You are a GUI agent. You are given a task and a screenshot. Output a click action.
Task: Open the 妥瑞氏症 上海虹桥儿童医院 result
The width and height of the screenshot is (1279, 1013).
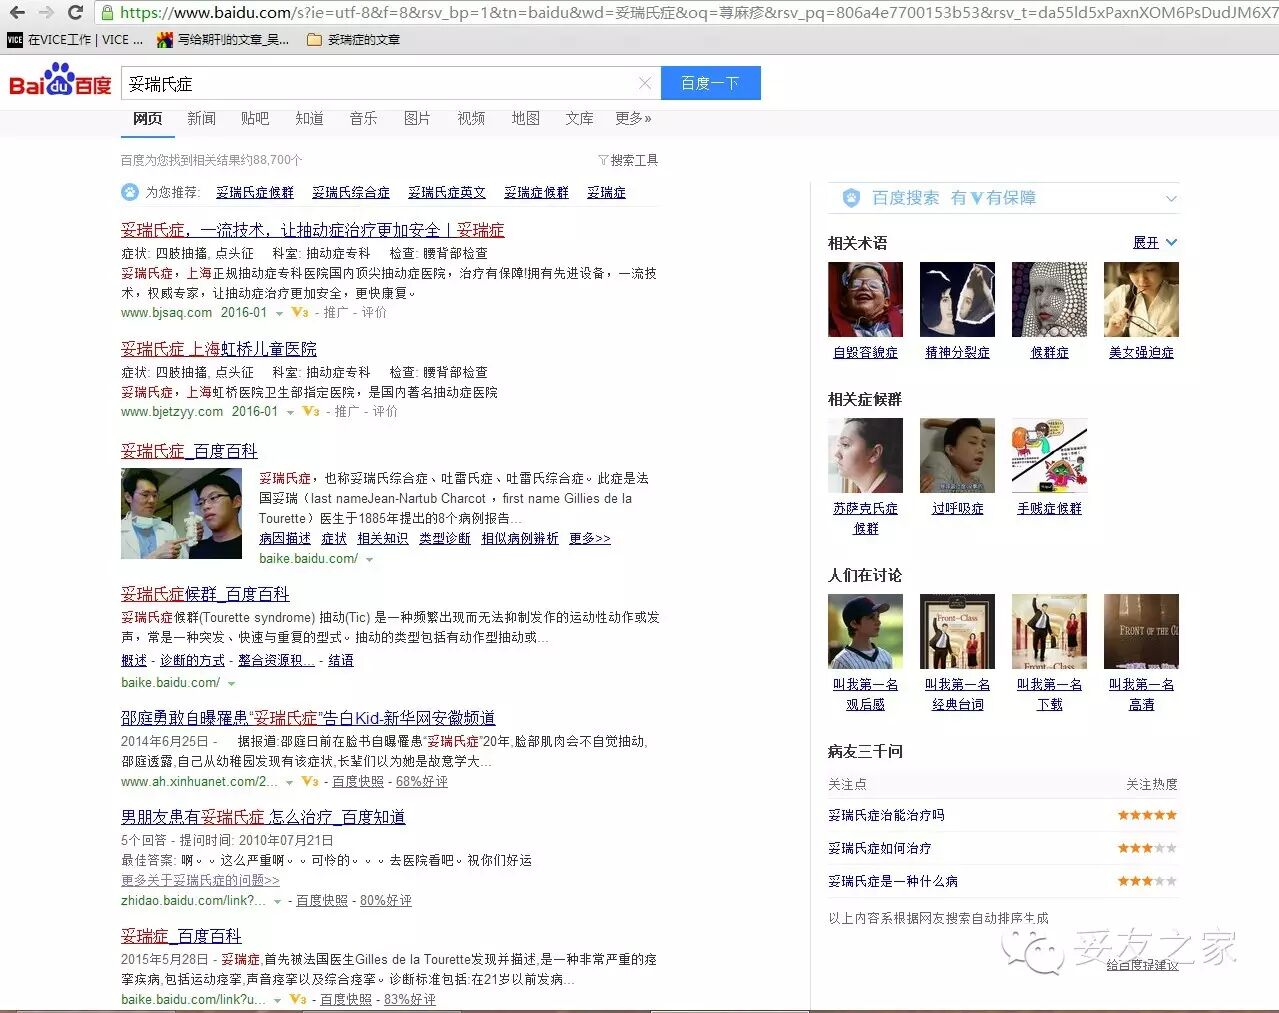click(x=219, y=349)
